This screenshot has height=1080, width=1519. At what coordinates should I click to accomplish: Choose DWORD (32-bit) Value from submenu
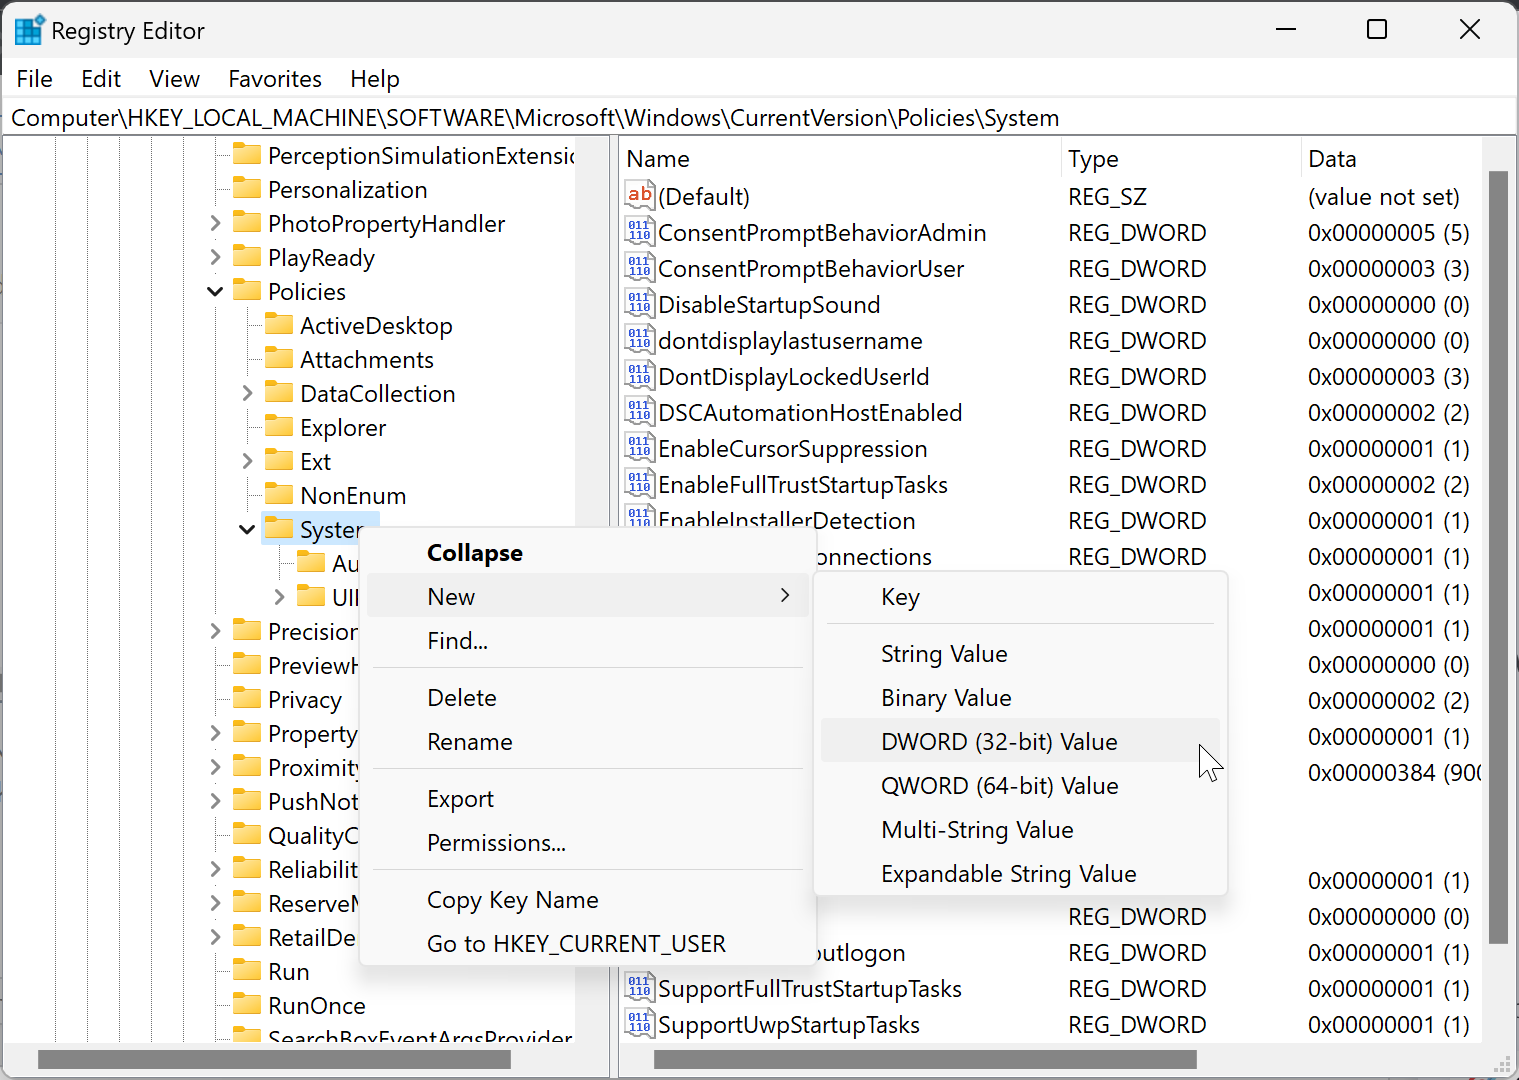[x=1020, y=741]
